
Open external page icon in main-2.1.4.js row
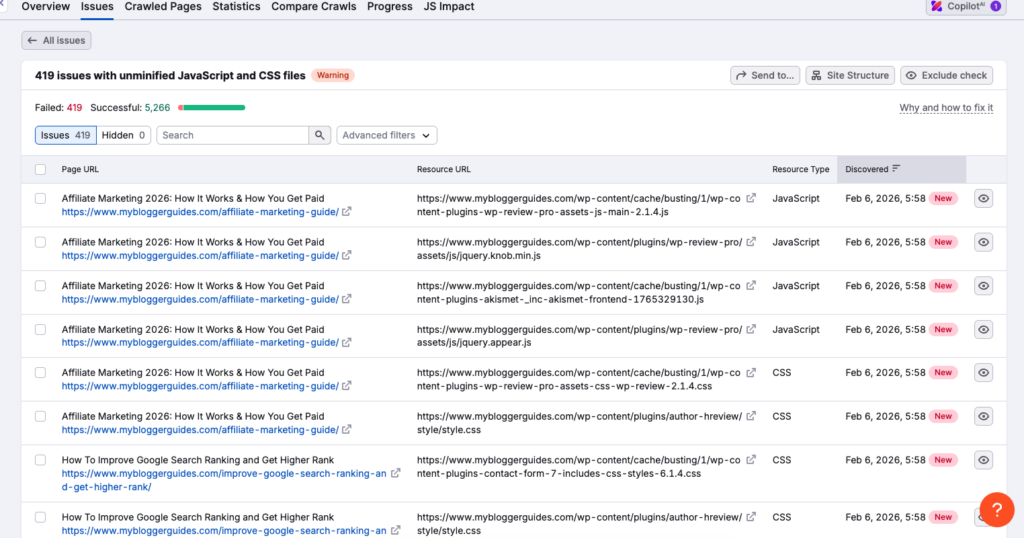tap(347, 212)
